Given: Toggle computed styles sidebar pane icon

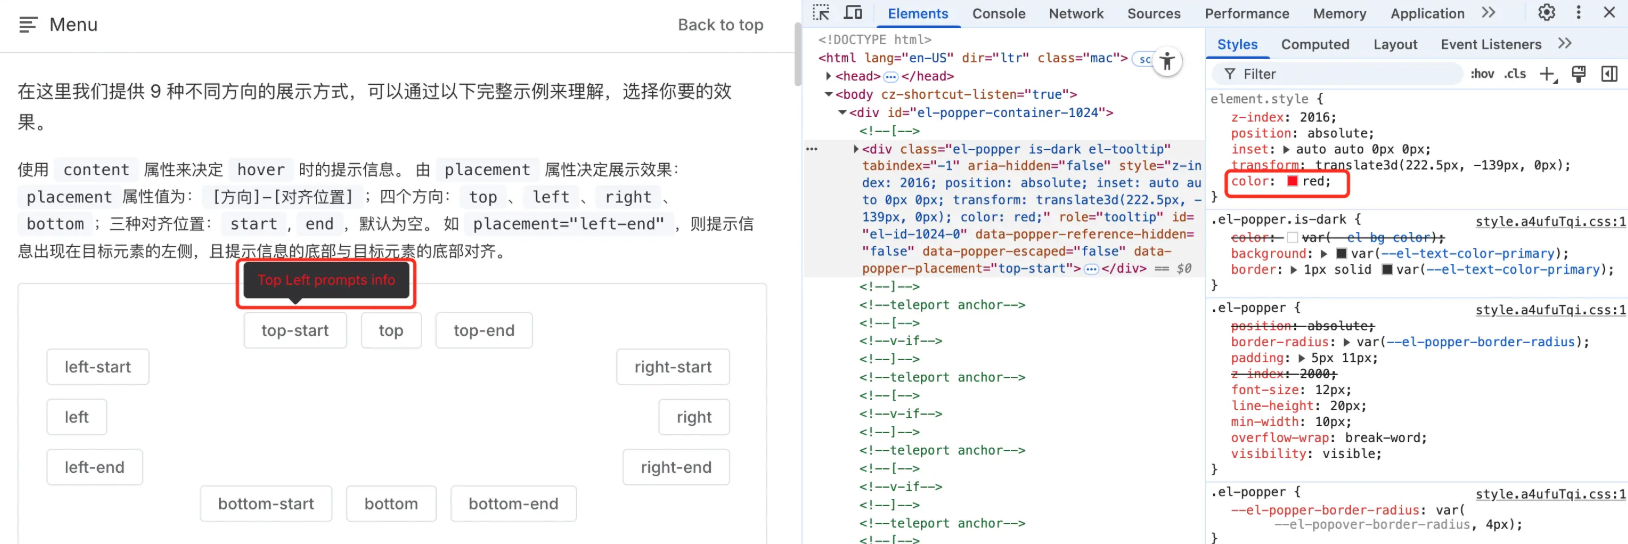Looking at the screenshot, I should 1609,74.
